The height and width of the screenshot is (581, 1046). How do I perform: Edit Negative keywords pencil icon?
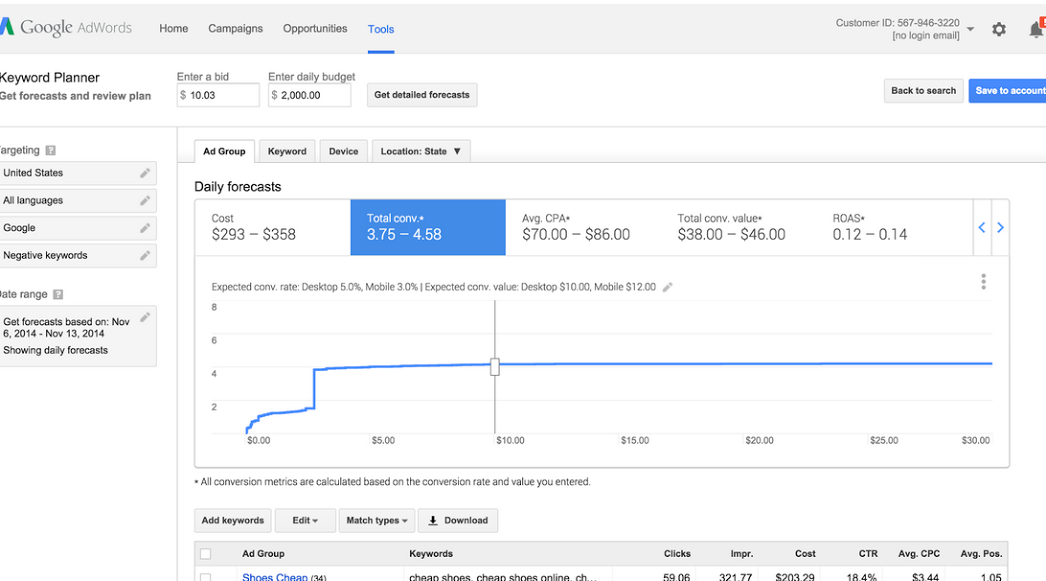click(145, 256)
